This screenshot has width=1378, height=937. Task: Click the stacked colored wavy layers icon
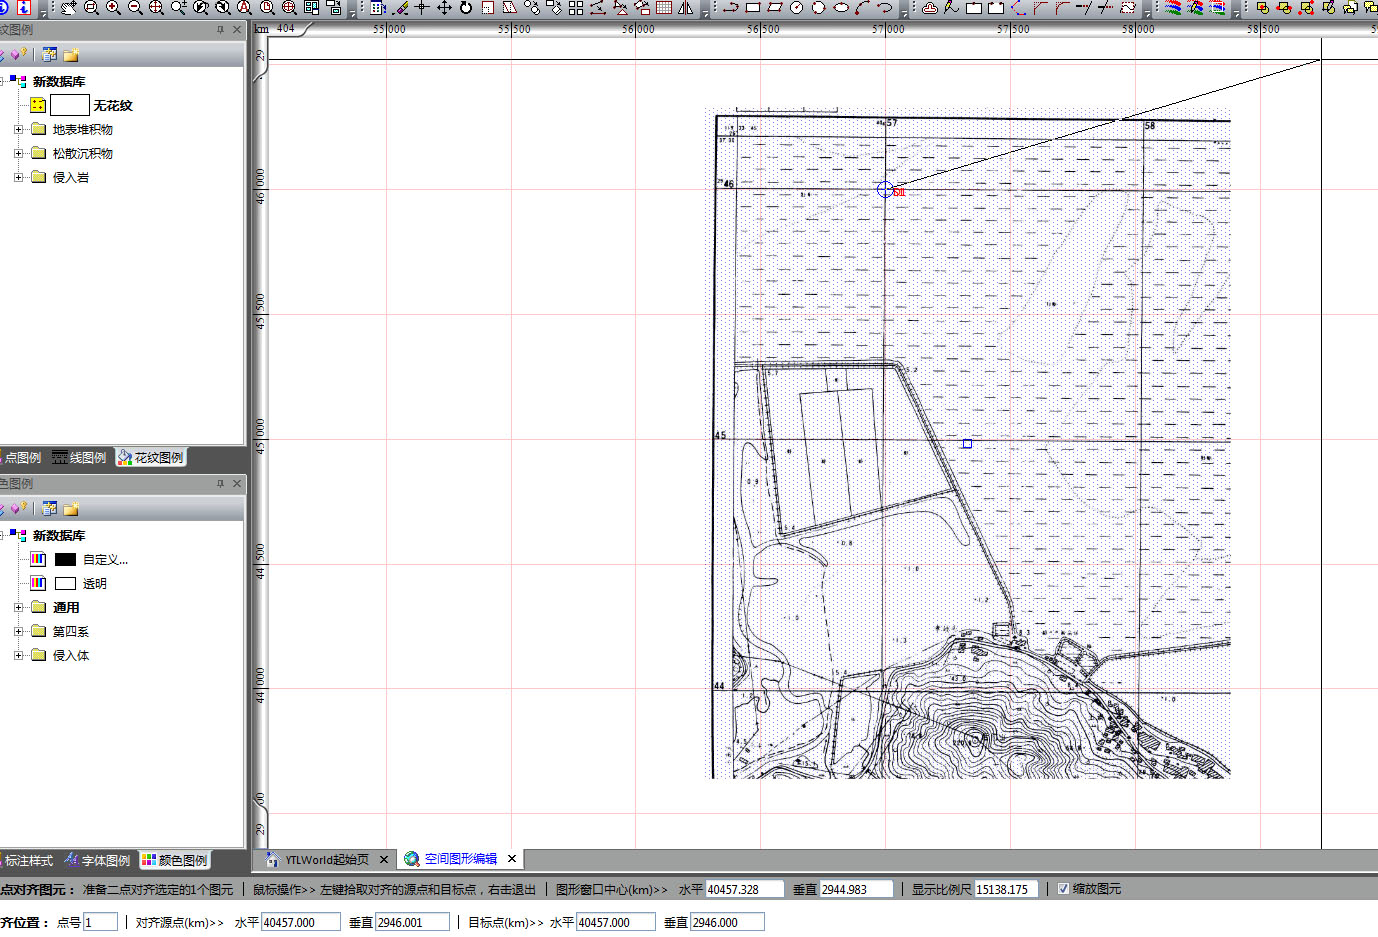point(1173,7)
